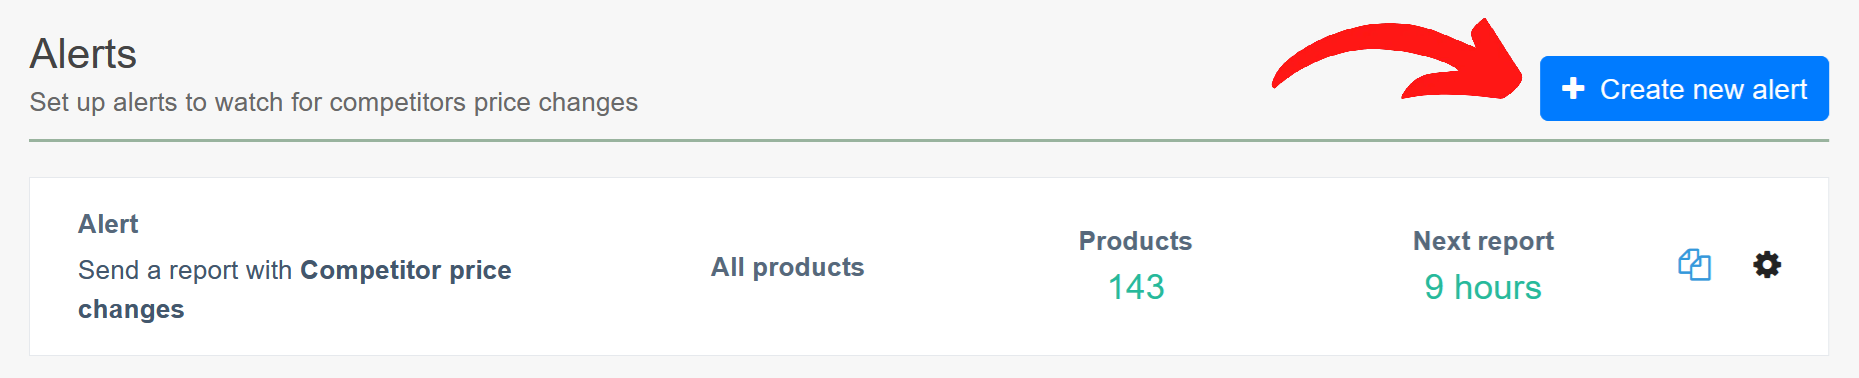Select the All products filter label
This screenshot has width=1859, height=378.
pyautogui.click(x=787, y=267)
